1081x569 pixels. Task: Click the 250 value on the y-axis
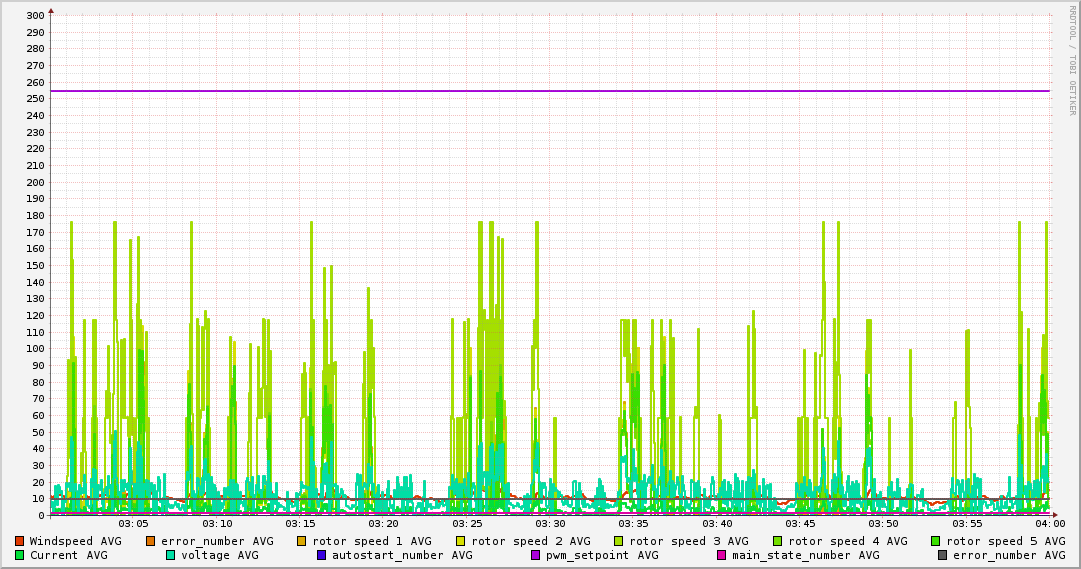(36, 99)
